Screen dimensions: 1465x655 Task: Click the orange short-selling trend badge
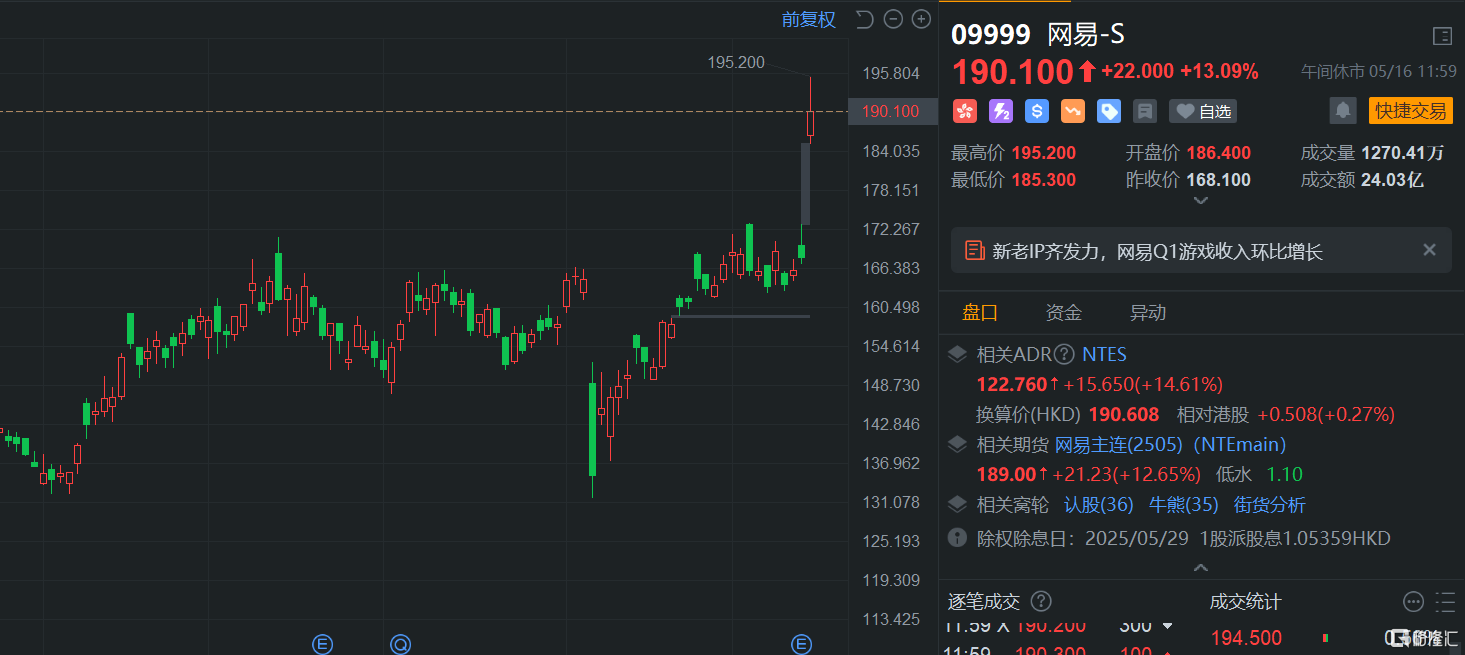point(1073,111)
